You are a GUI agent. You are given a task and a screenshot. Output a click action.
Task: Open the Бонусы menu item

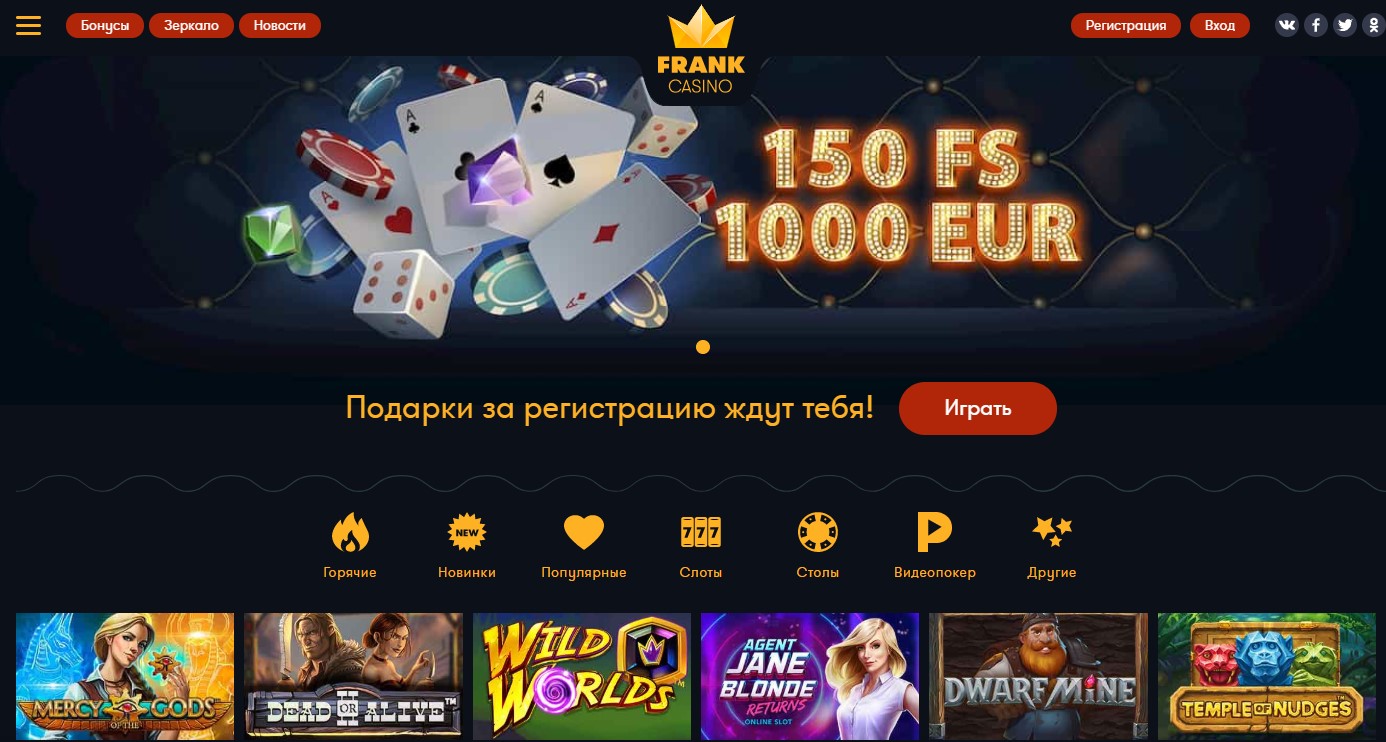[105, 26]
